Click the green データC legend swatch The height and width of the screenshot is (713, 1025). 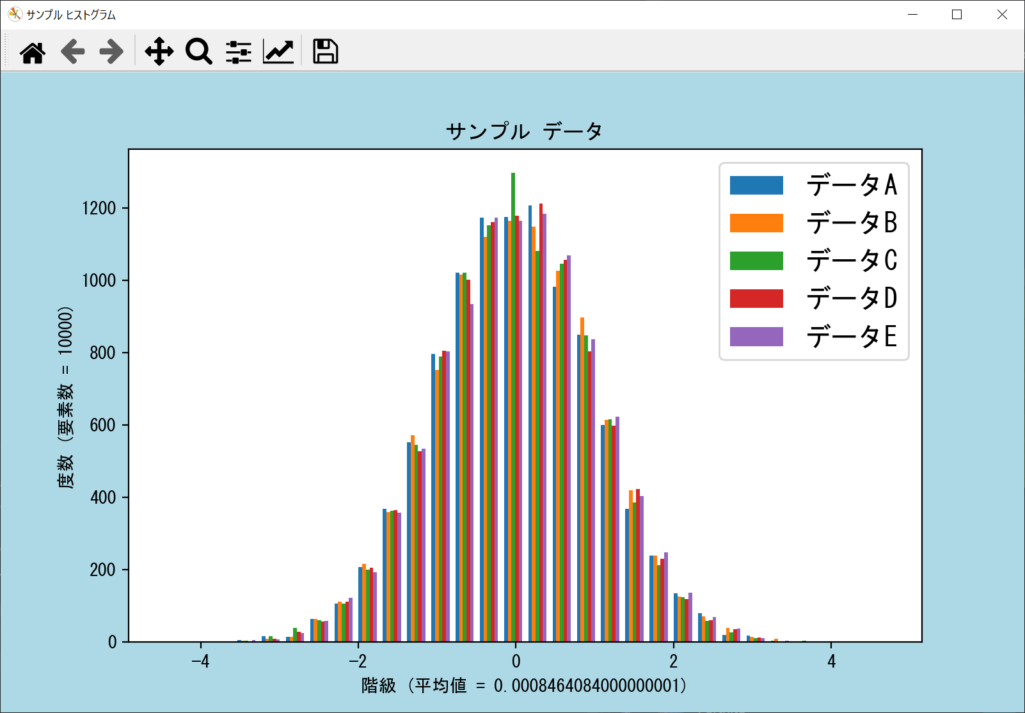coord(756,261)
